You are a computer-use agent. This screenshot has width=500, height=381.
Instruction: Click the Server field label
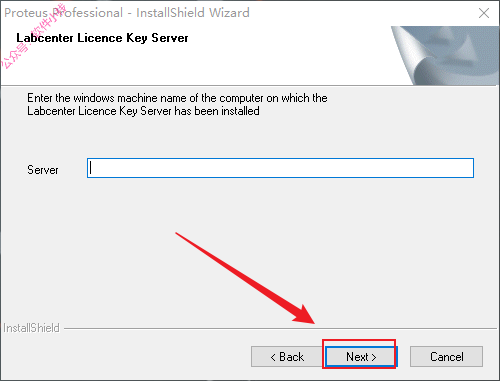(x=43, y=170)
